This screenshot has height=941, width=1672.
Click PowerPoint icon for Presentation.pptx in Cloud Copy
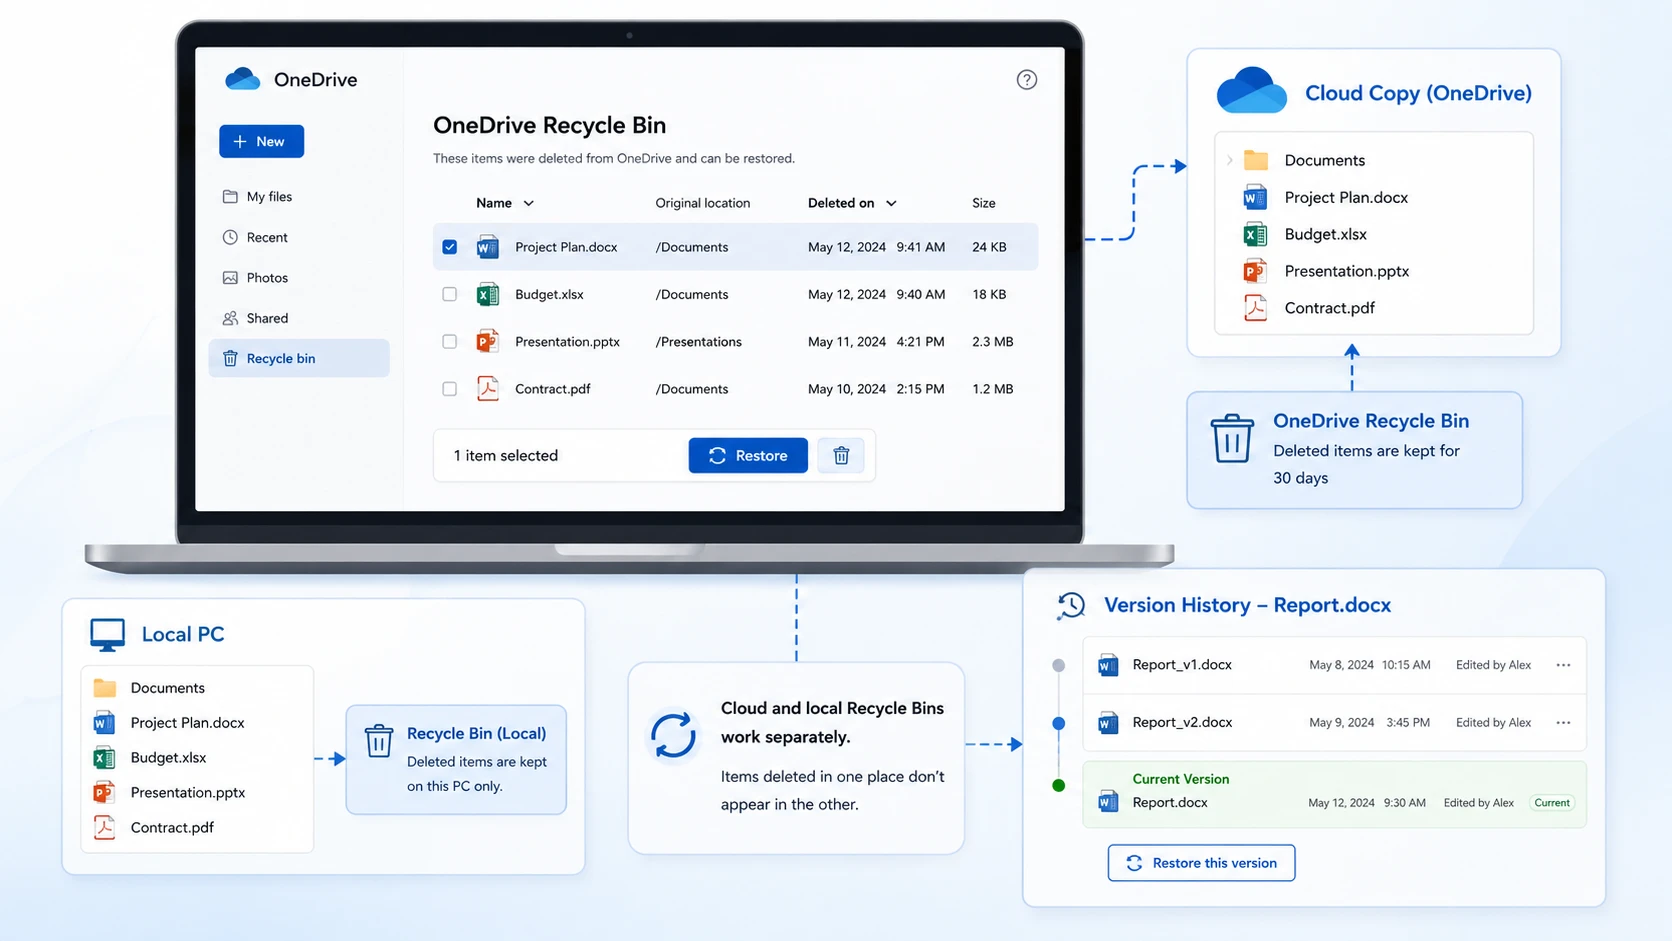pyautogui.click(x=1255, y=271)
